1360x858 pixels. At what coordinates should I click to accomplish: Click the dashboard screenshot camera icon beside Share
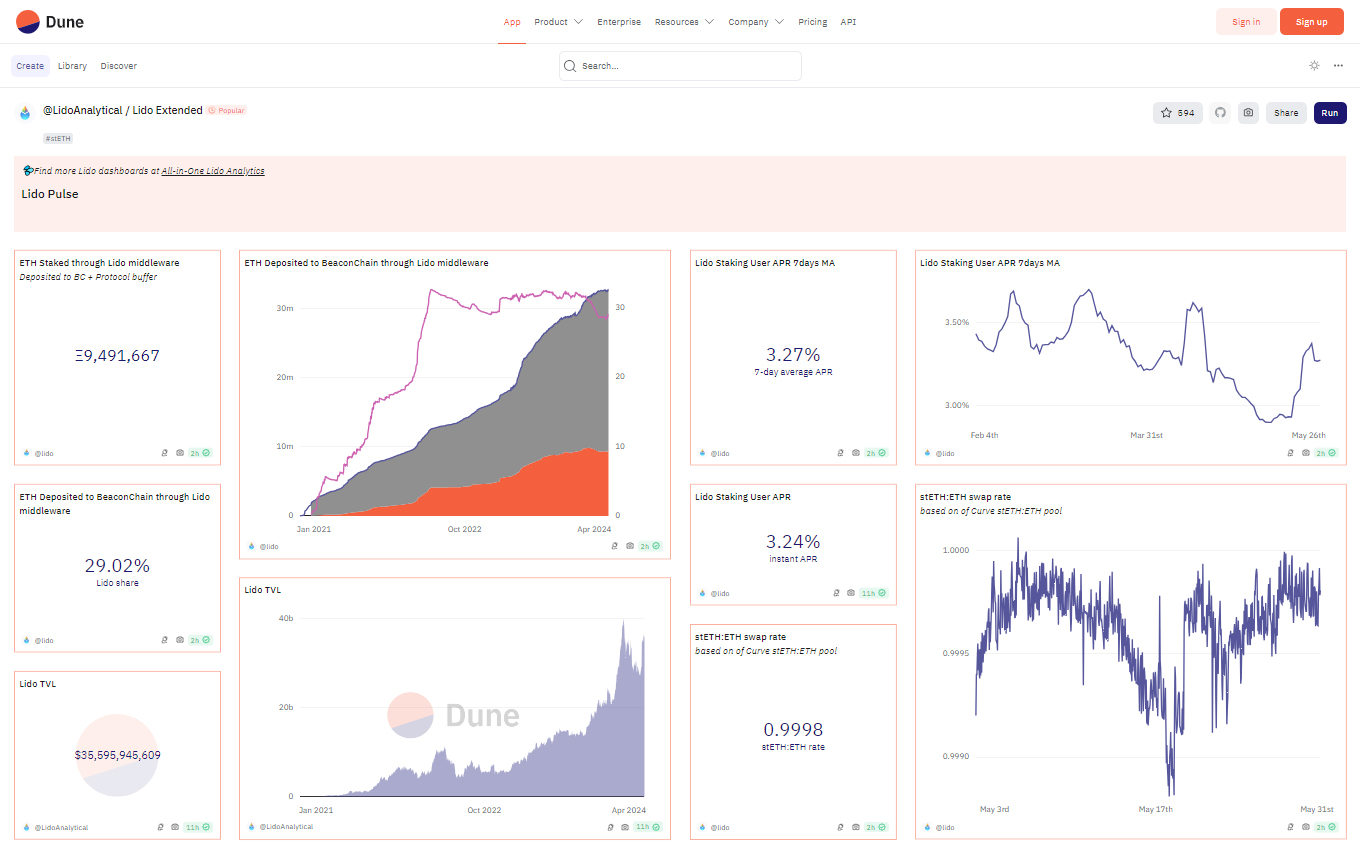point(1248,113)
